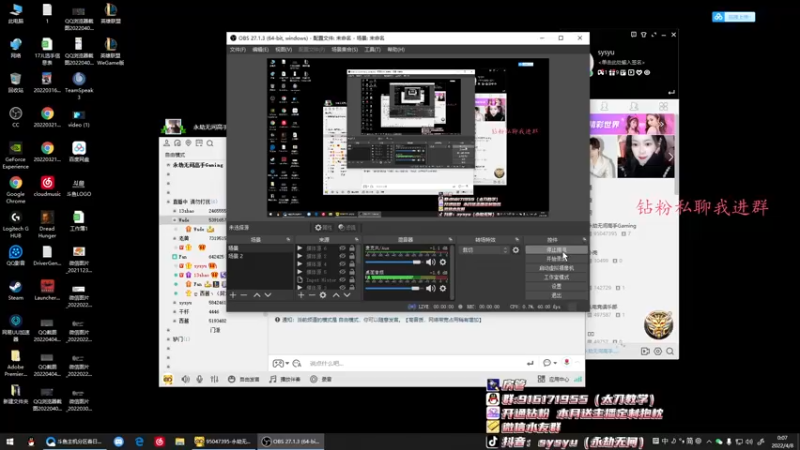The image size is (800, 450).
Task: Open TeamSpeak 3 desktop shortcut
Action: click(x=79, y=86)
